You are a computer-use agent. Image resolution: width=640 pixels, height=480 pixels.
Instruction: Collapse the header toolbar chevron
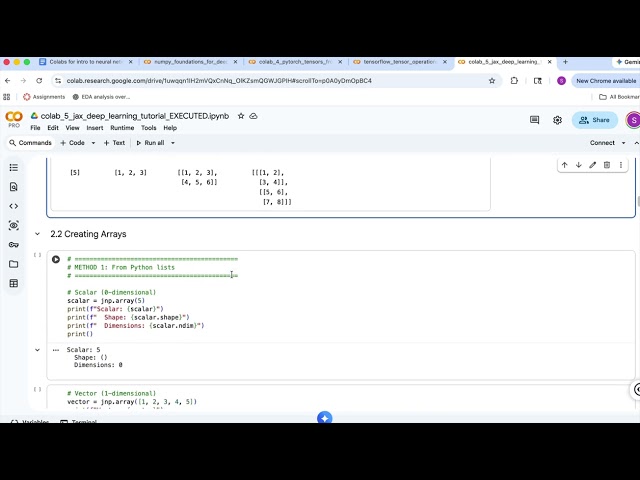[x=636, y=143]
